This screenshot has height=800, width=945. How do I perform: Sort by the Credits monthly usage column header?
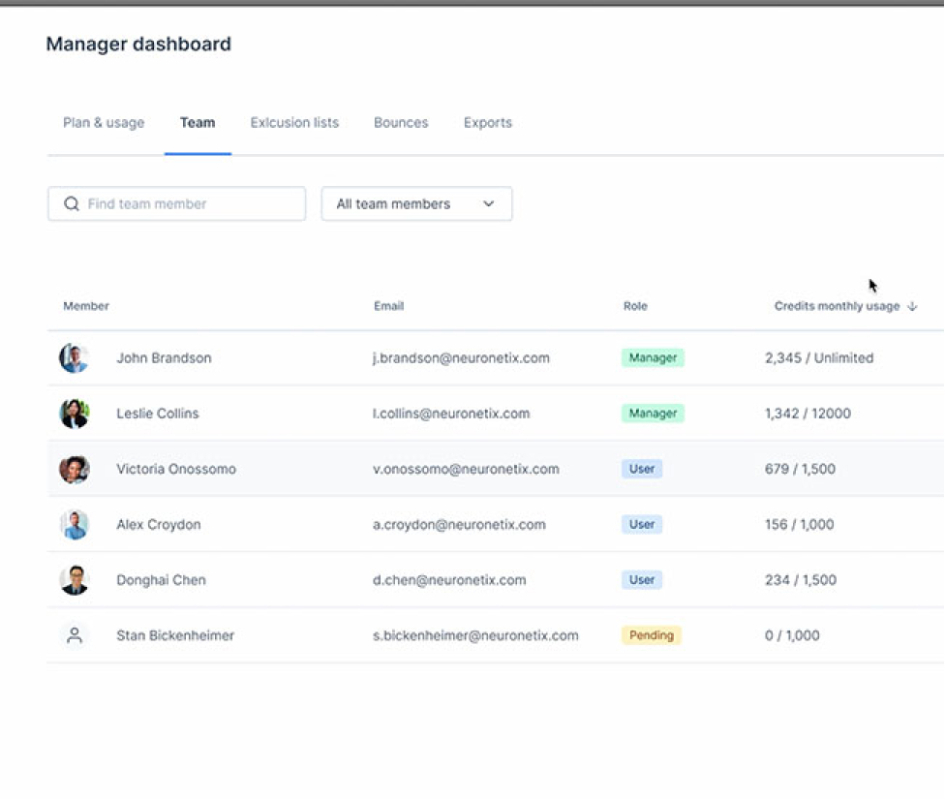[837, 306]
